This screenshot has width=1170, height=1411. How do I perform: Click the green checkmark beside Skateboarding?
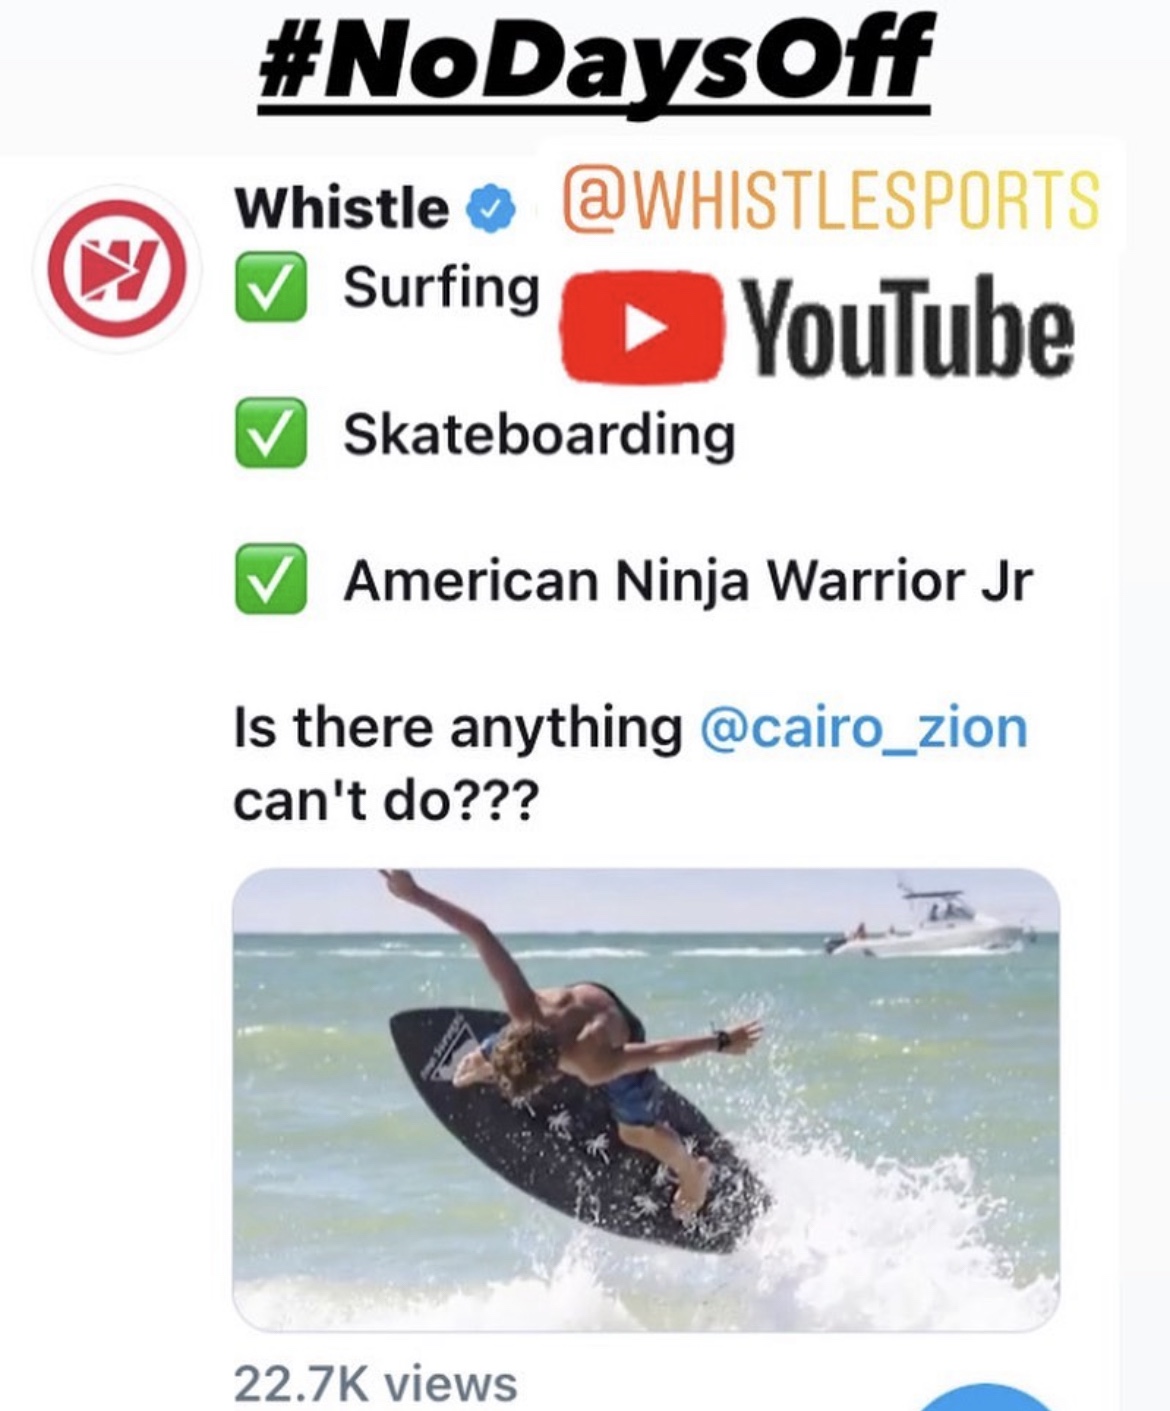tap(270, 434)
